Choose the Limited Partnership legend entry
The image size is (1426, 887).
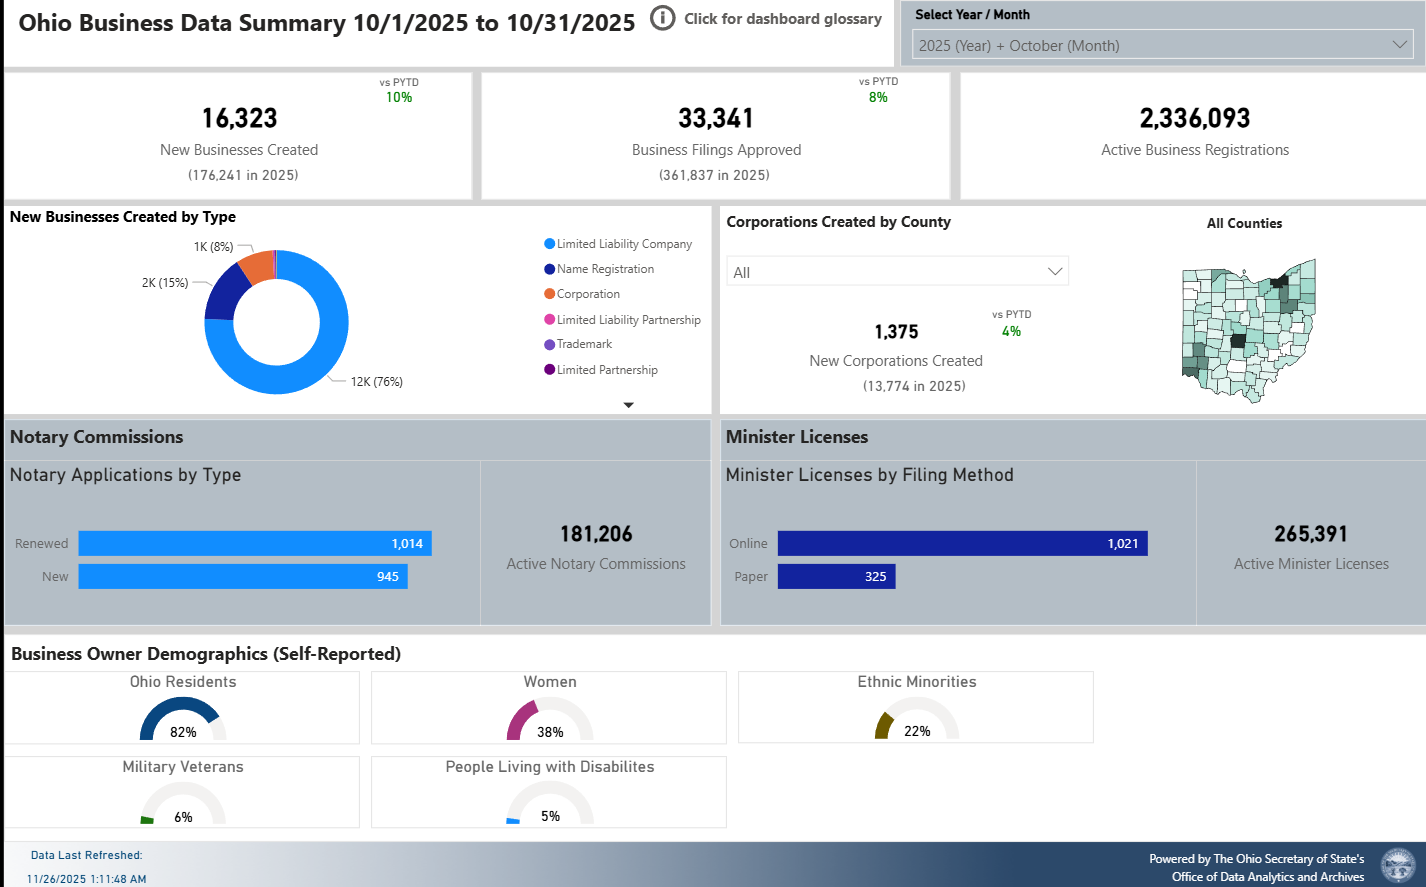[x=607, y=370]
